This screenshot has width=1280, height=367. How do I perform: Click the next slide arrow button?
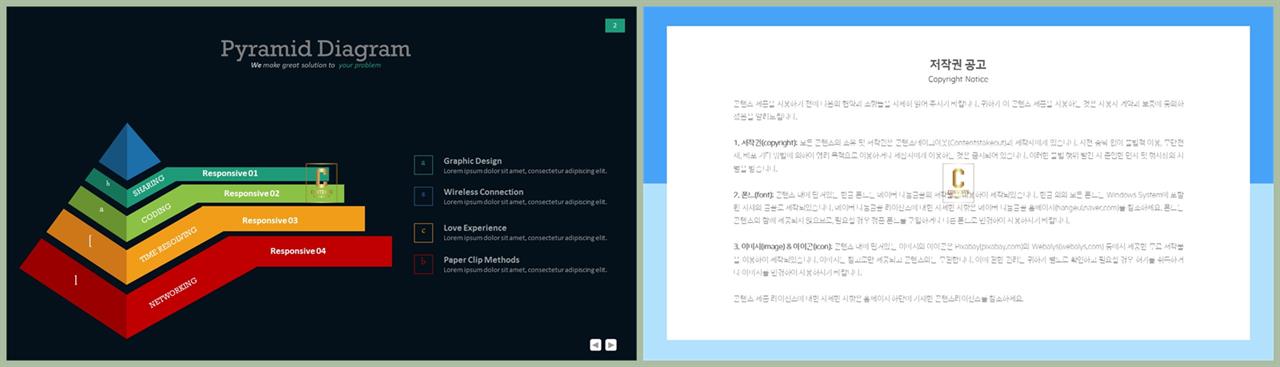[x=611, y=344]
